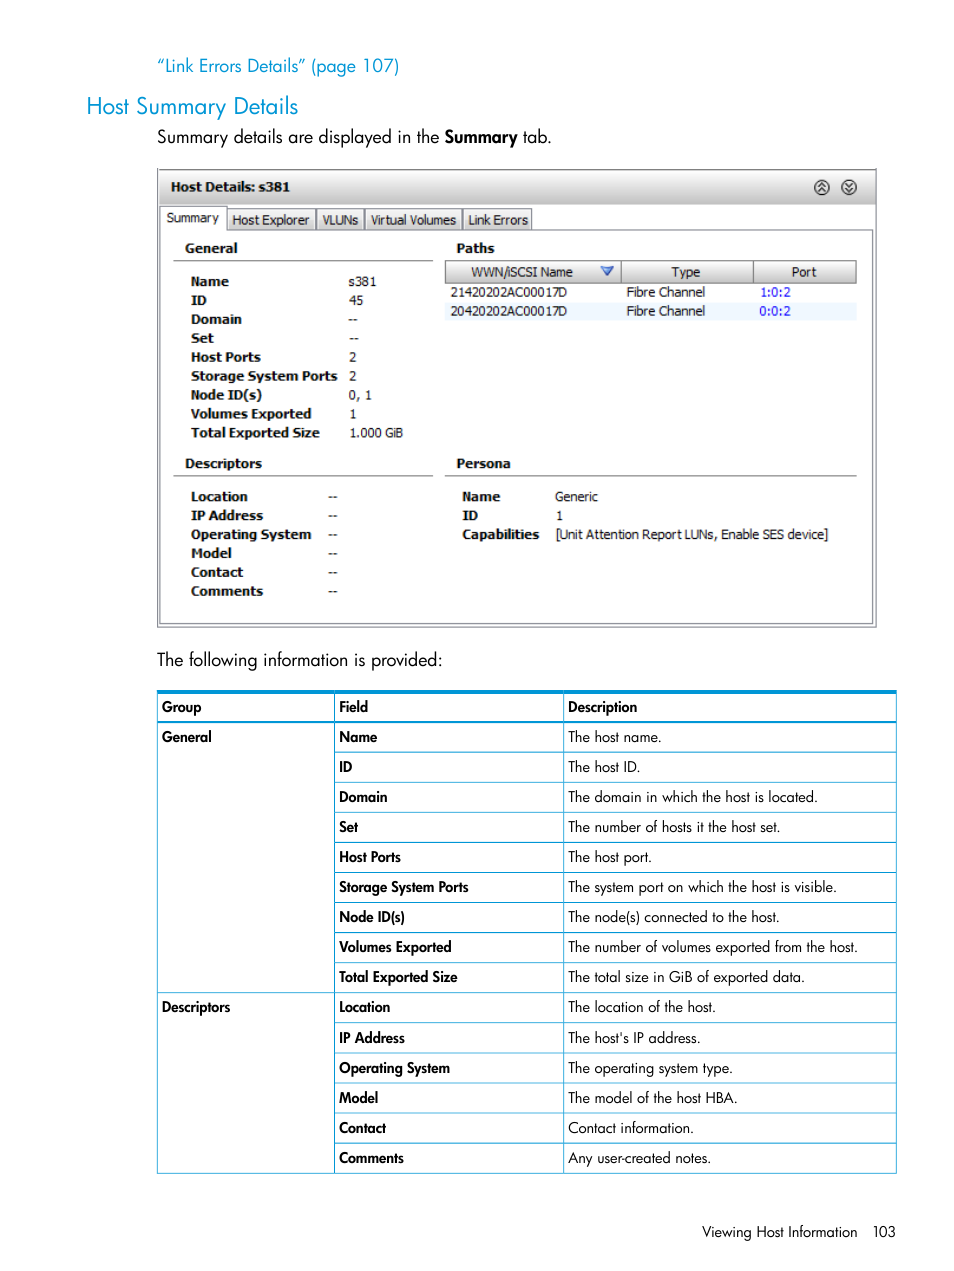Viewport: 954px width, 1271px height.
Task: Click table cell 'The domain in which the host is located.'
Action: (730, 797)
